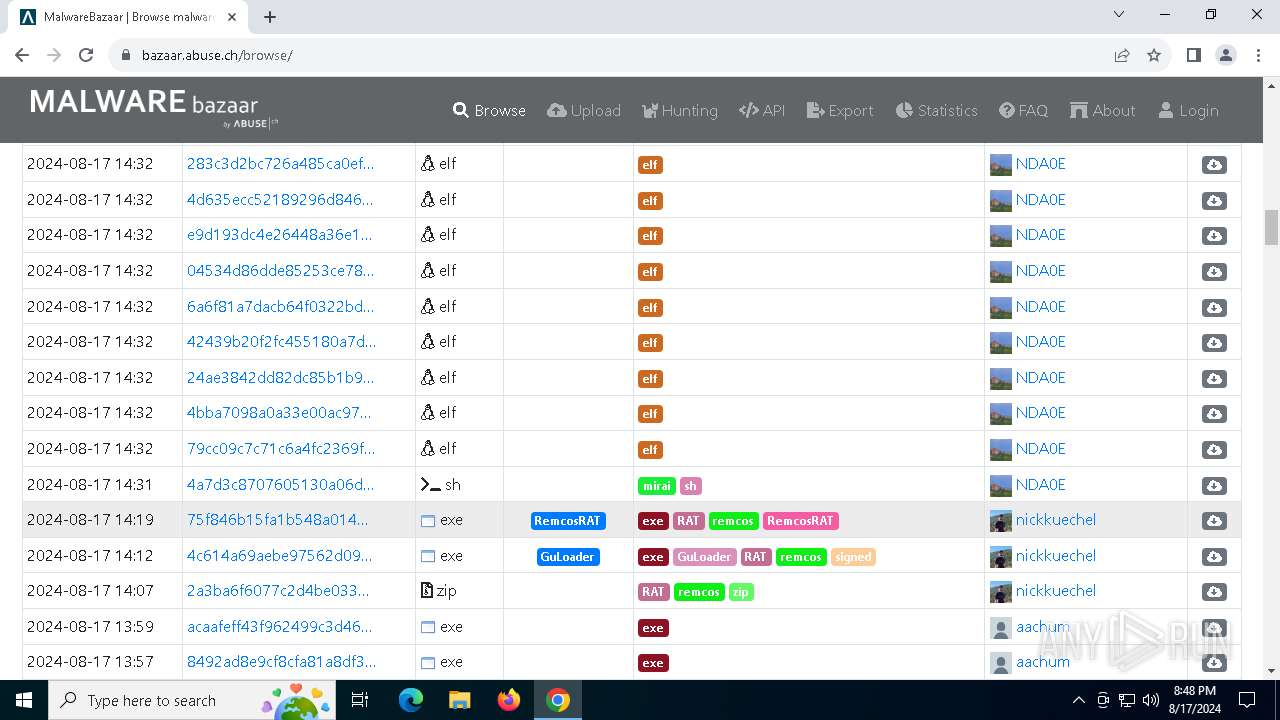Download the sh sample 4a7d3c8707605130a06d

(x=1214, y=485)
